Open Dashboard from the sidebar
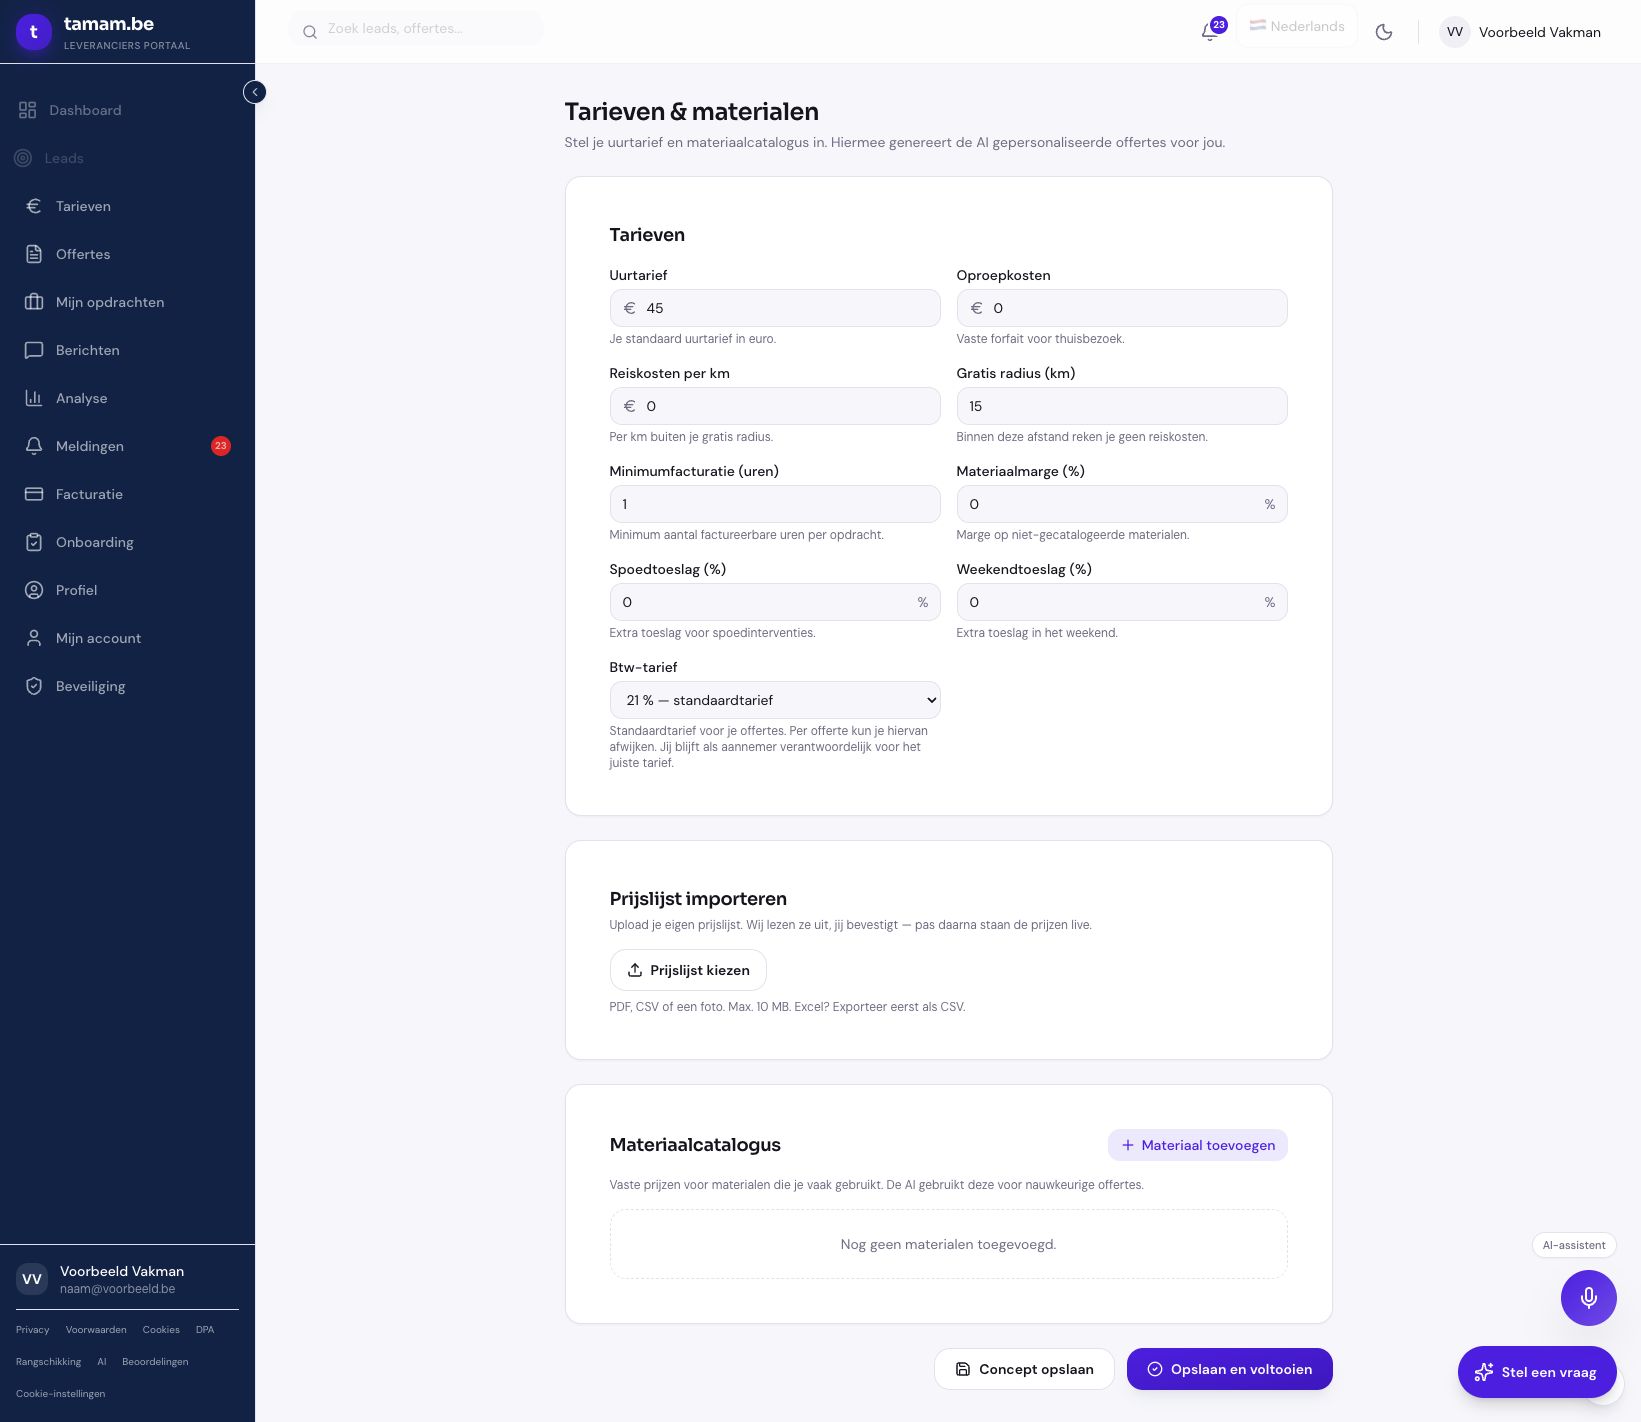 127,110
